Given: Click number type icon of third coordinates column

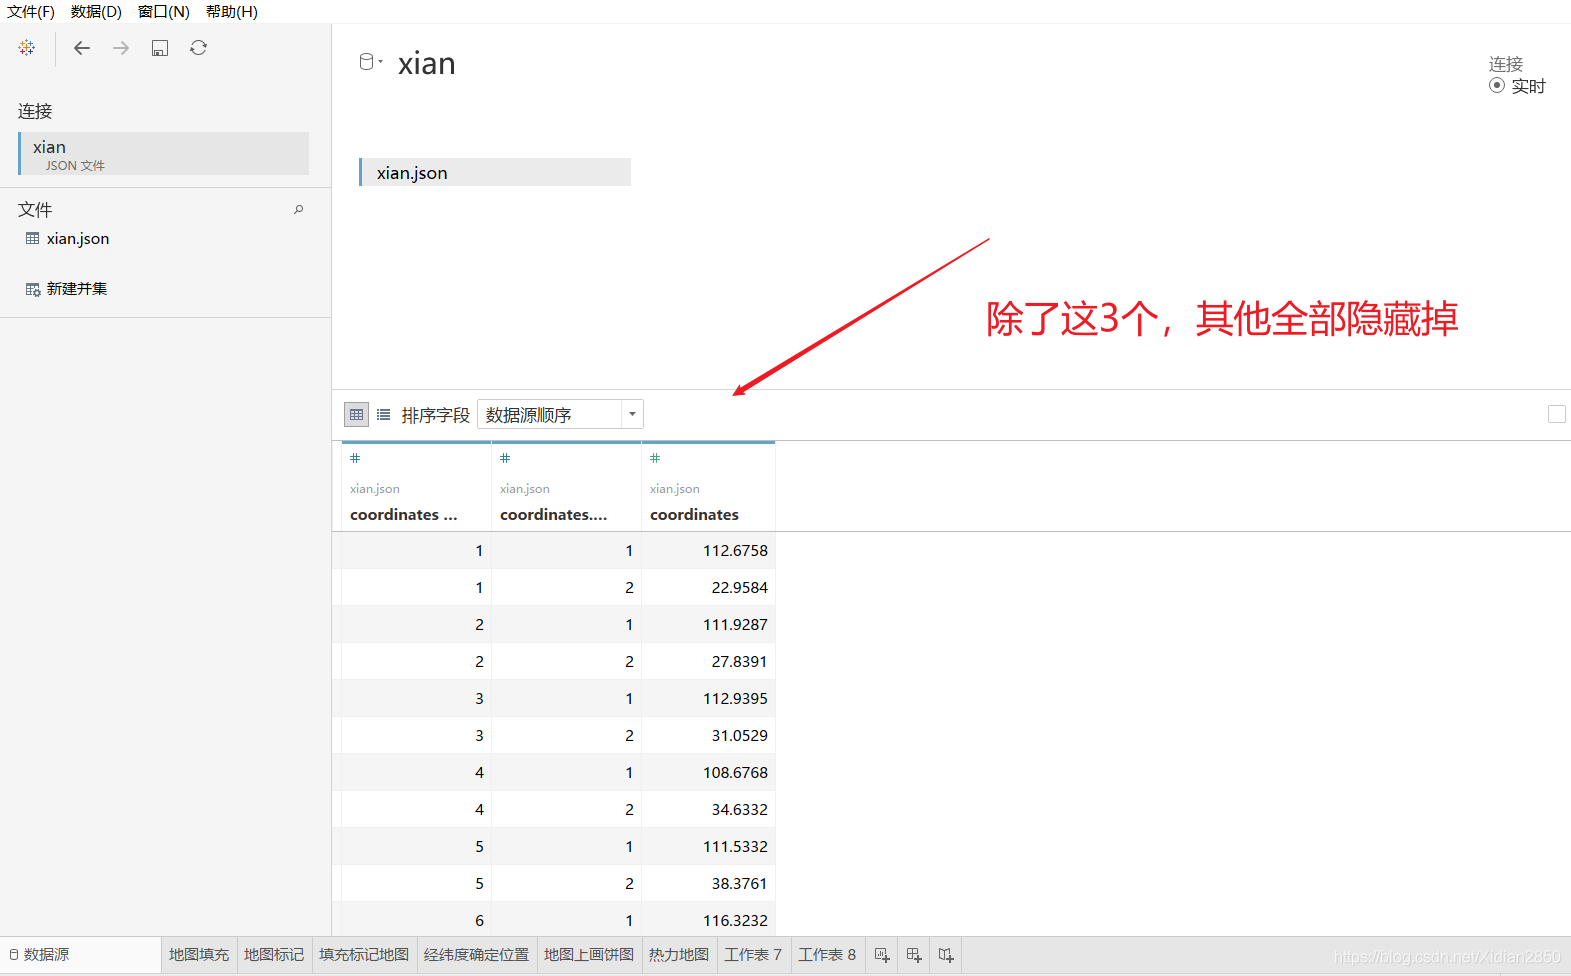Looking at the screenshot, I should pos(655,458).
